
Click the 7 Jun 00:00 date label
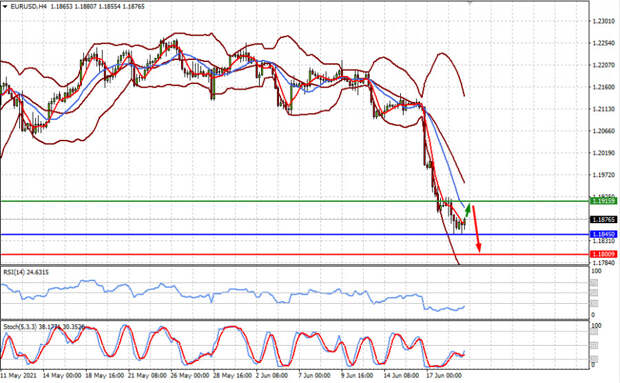coord(315,375)
